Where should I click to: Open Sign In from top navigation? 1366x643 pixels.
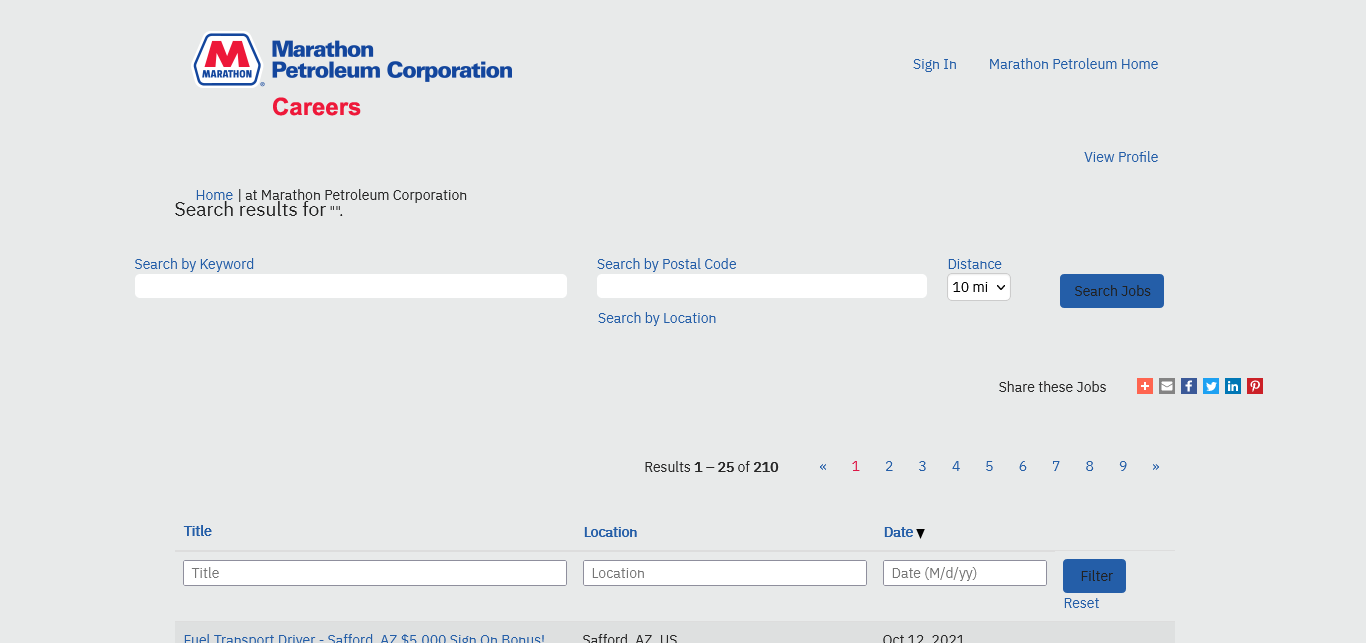pos(934,64)
